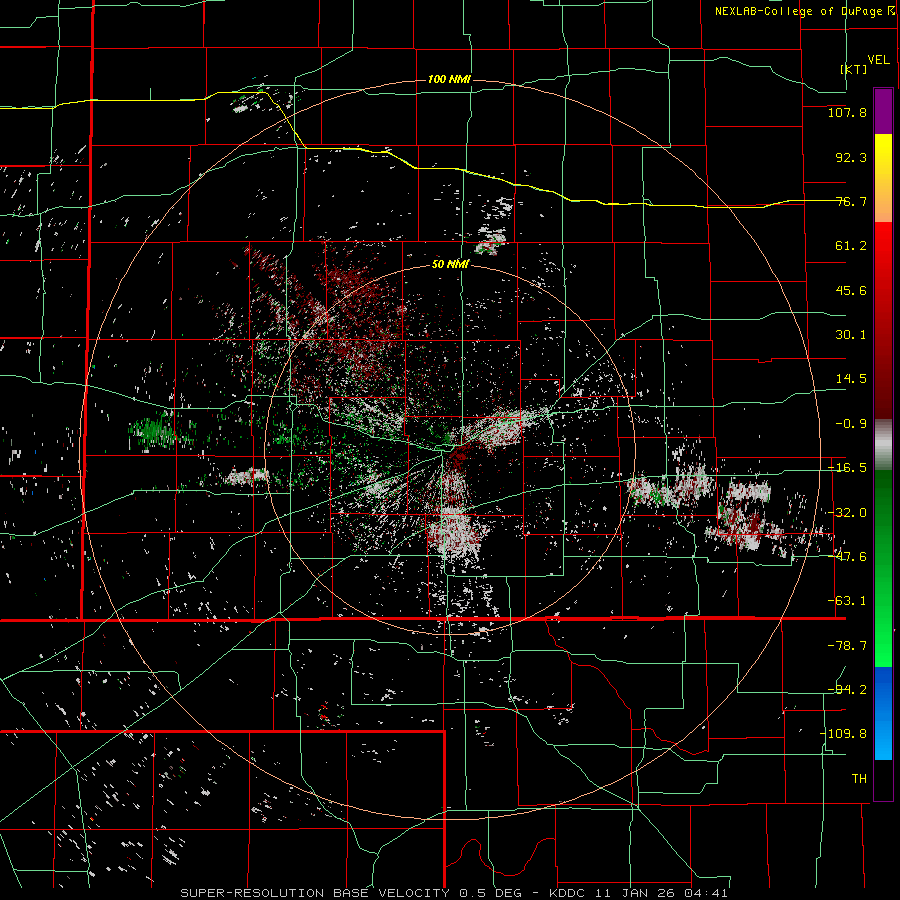This screenshot has width=900, height=900.
Task: Click the 92.3 velocity scale value
Action: [x=851, y=157]
